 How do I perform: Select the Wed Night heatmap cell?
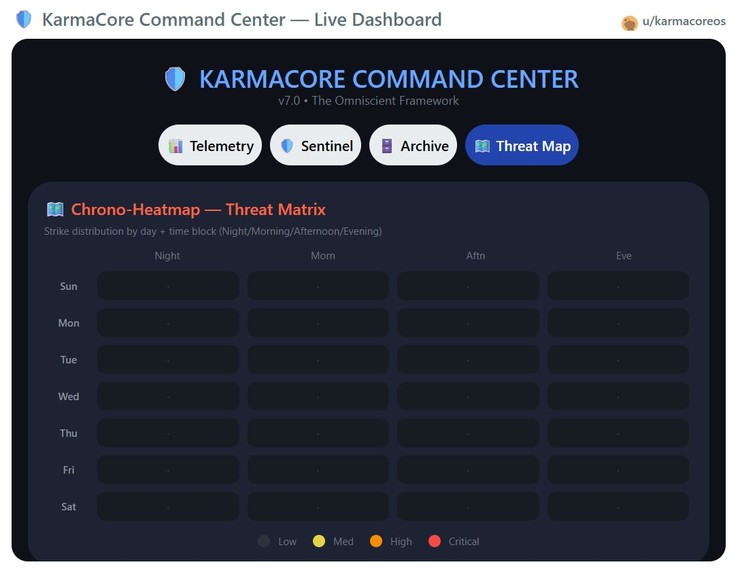pyautogui.click(x=168, y=396)
